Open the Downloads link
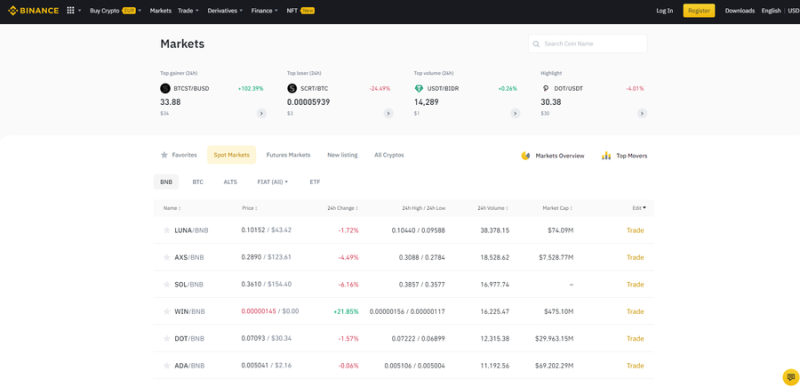800x387 pixels. pos(740,10)
